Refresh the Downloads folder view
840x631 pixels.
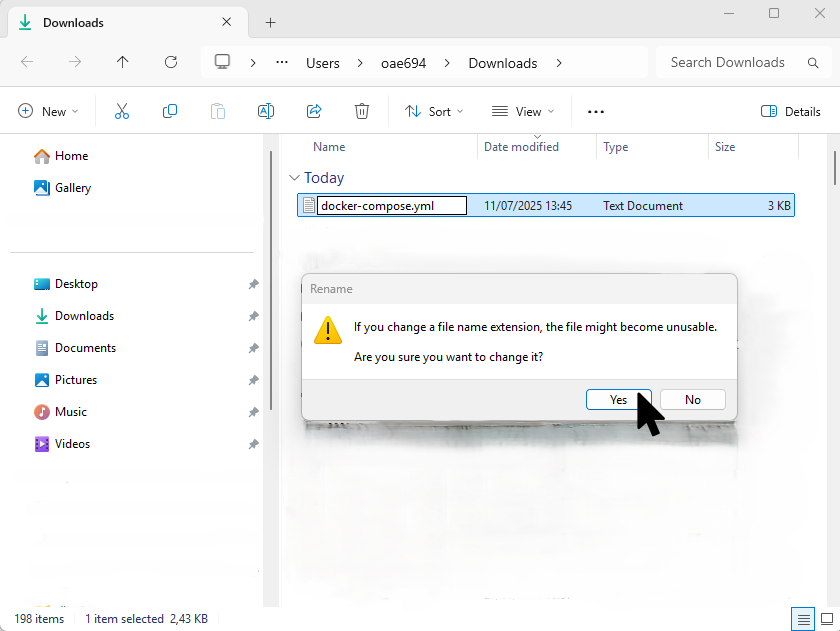[x=171, y=63]
